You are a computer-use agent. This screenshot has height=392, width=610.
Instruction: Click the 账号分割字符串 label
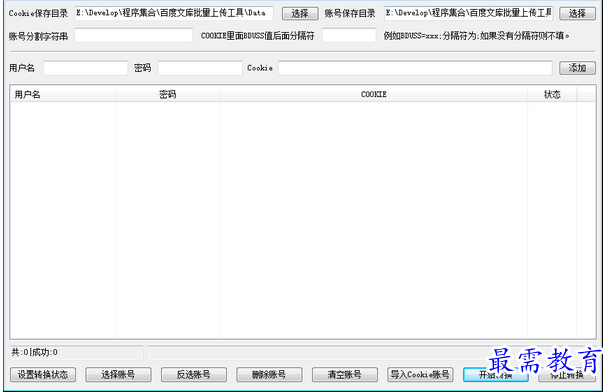click(x=38, y=36)
